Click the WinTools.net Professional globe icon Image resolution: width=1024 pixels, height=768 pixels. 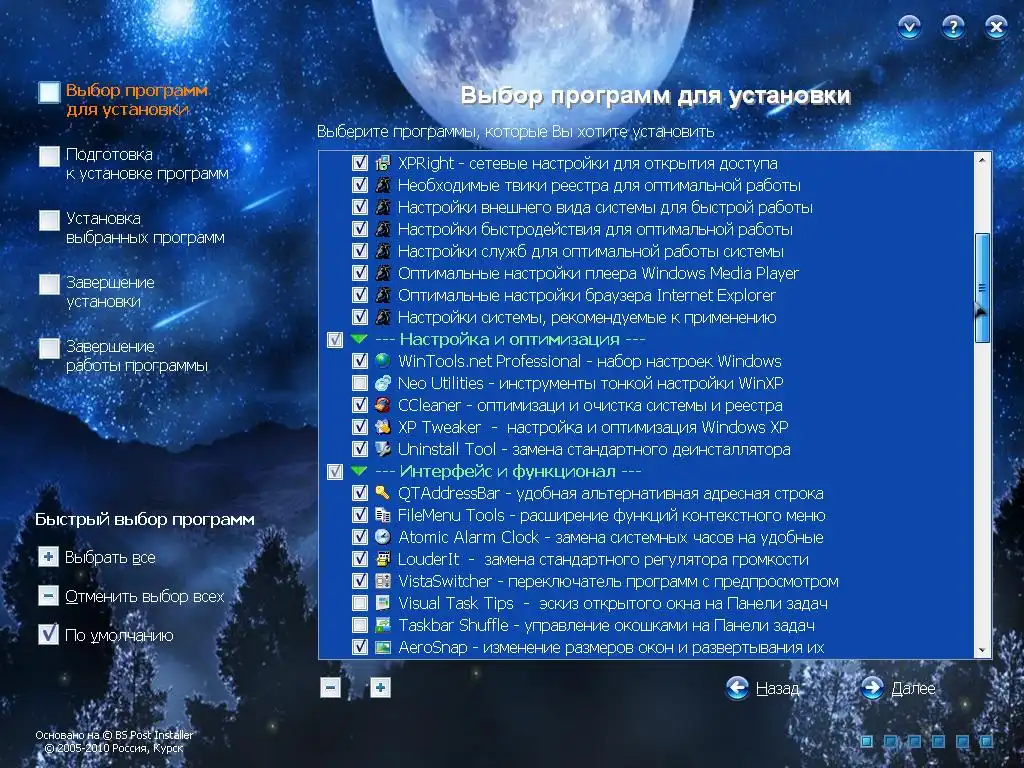coord(383,361)
